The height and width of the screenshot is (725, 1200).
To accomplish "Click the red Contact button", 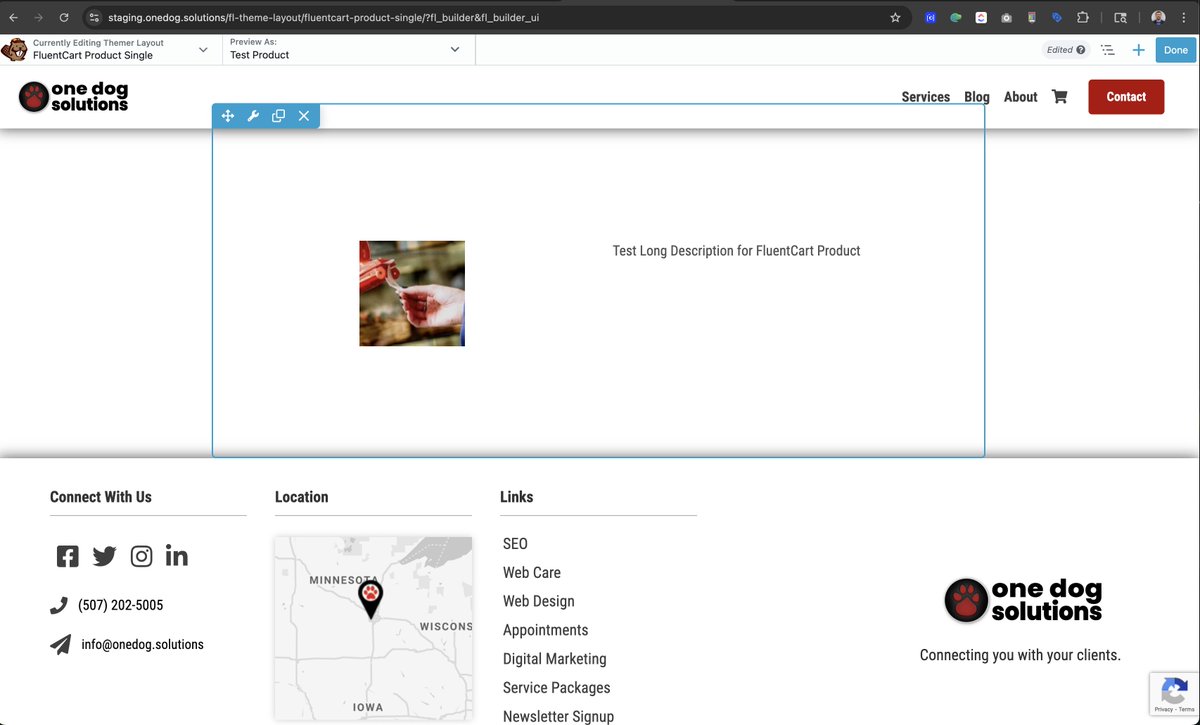I will 1126,97.
